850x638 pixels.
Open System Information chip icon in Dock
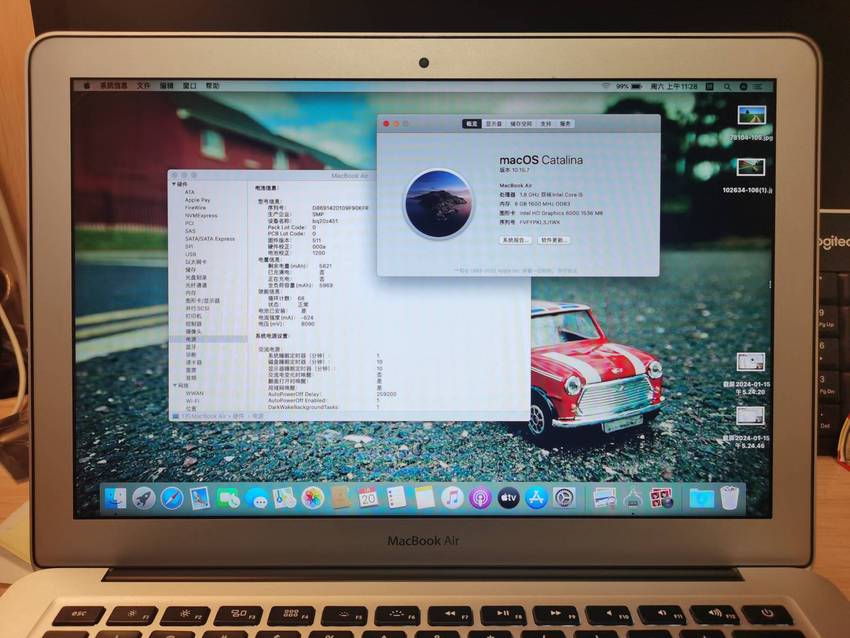pyautogui.click(x=633, y=498)
